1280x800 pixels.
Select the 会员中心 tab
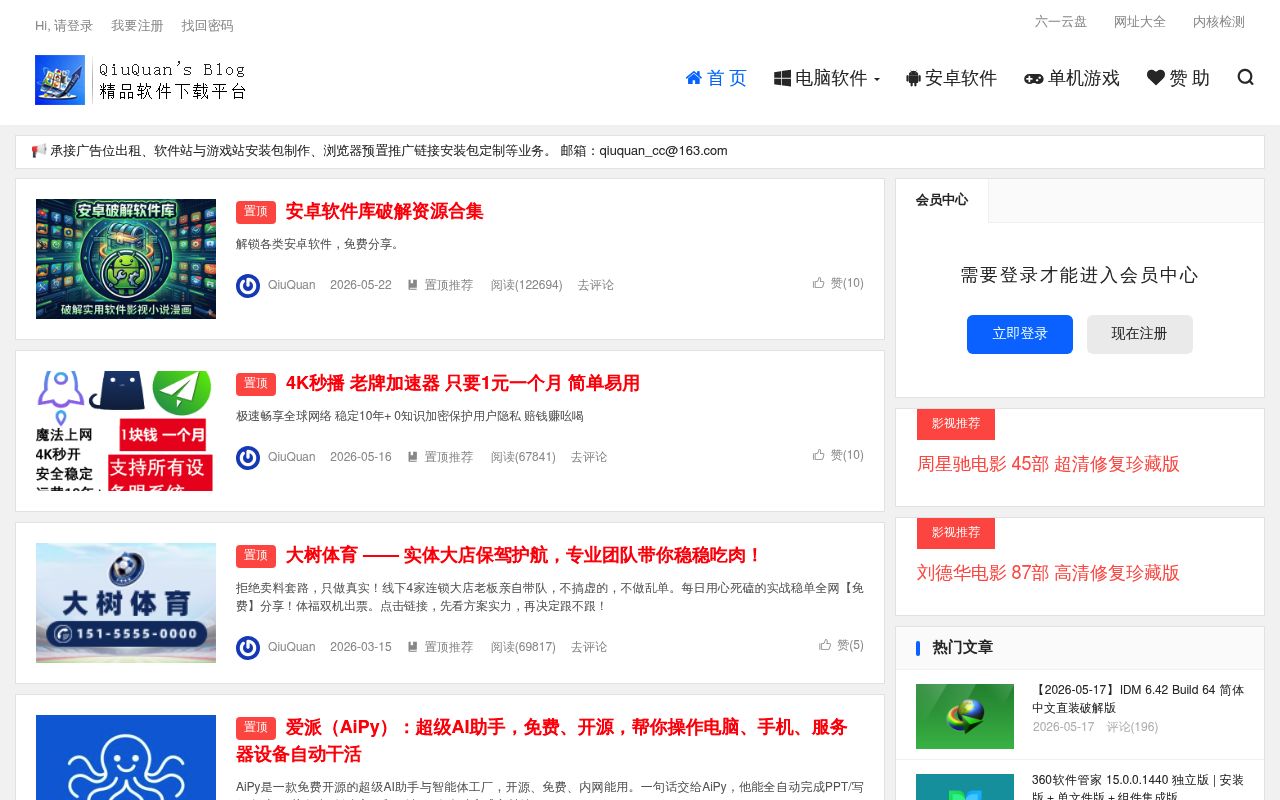click(942, 200)
